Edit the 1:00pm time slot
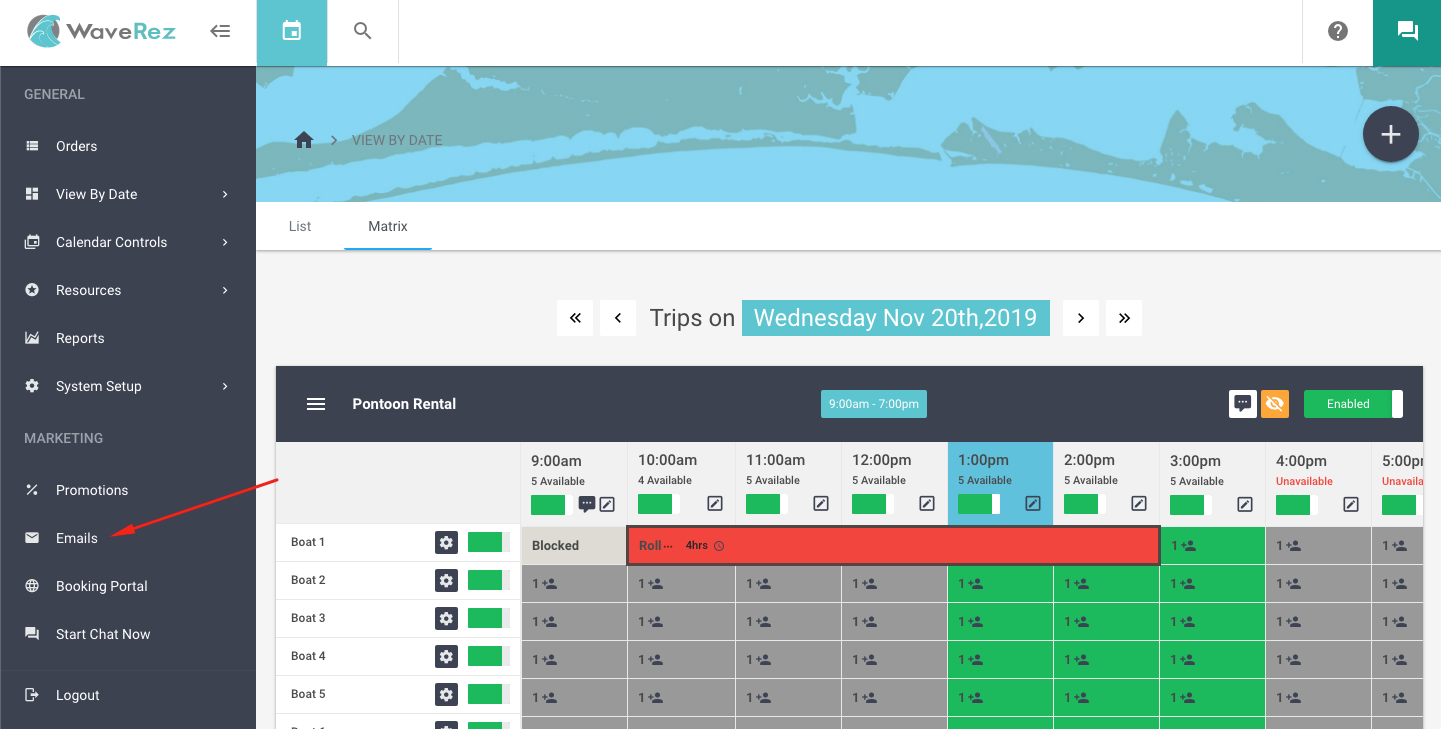1441x729 pixels. coord(1033,504)
